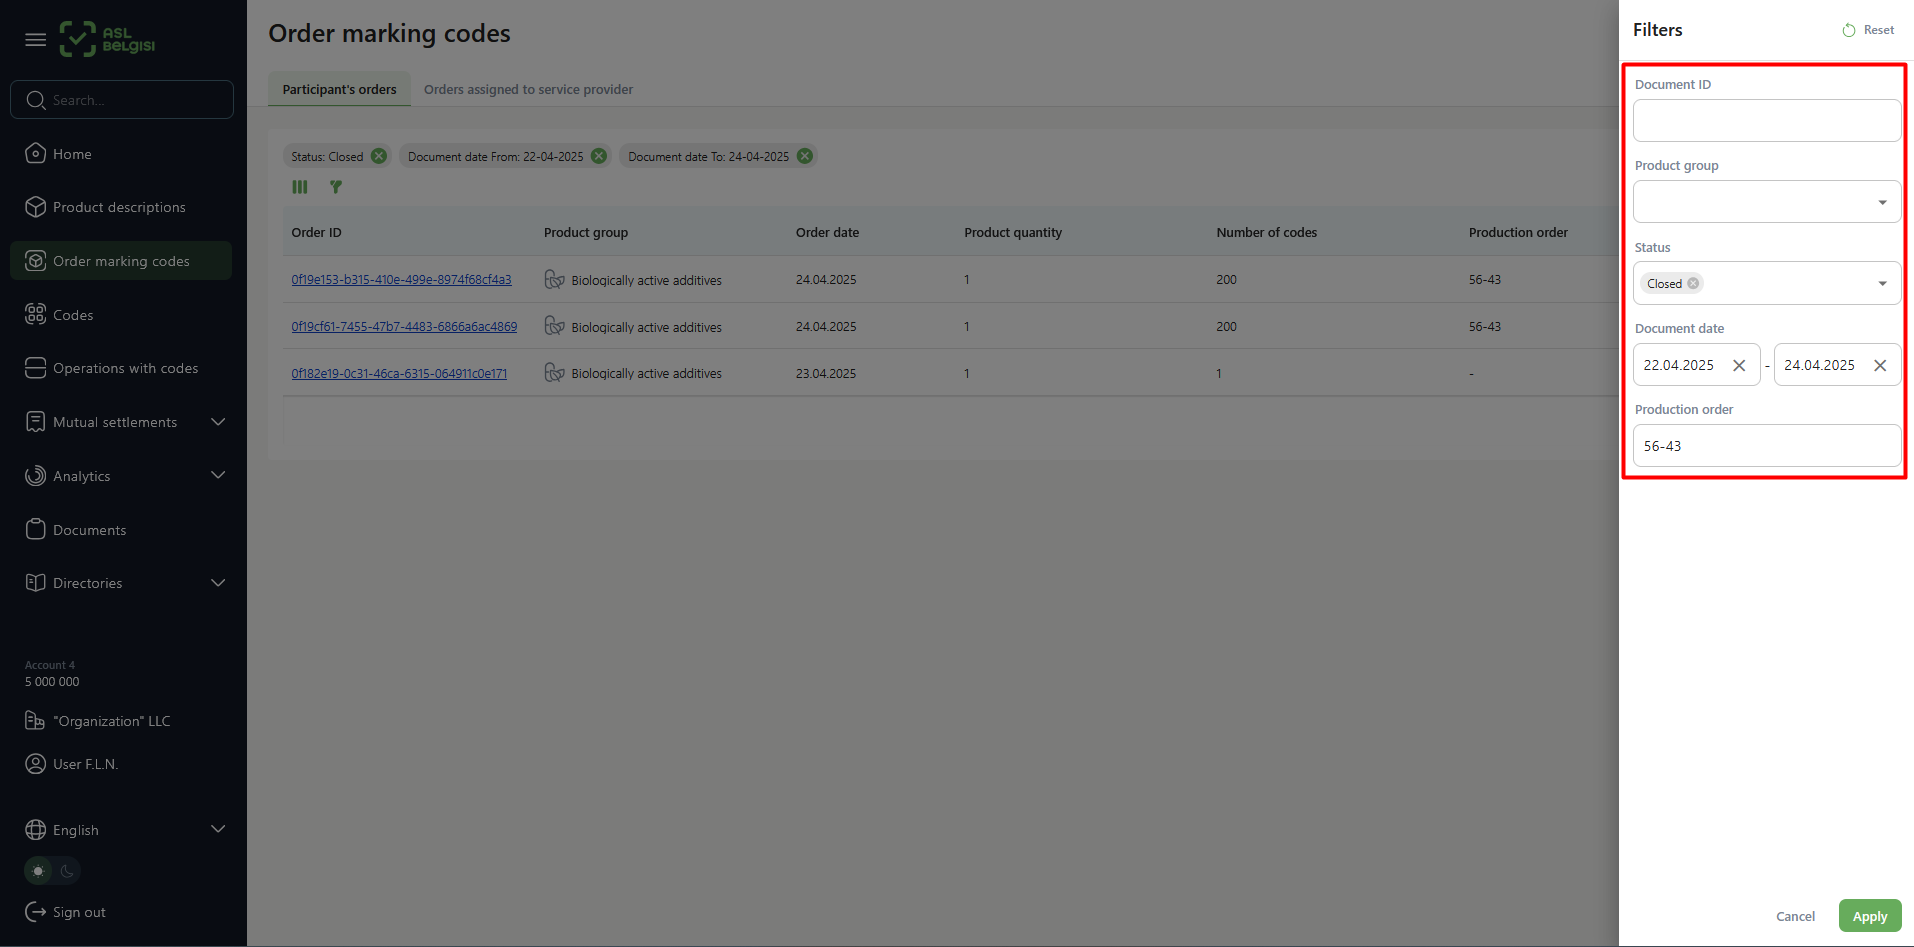Open the hamburger menu icon
1914x947 pixels.
pos(36,40)
